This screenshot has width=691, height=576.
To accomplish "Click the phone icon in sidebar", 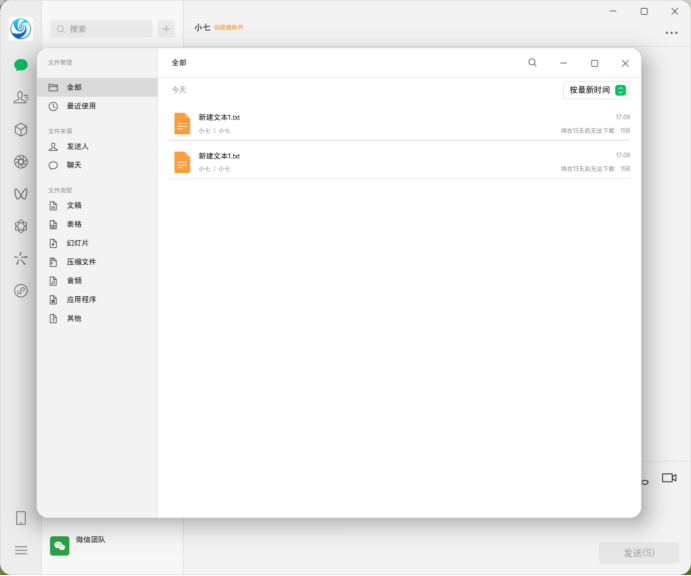I will click(x=21, y=518).
